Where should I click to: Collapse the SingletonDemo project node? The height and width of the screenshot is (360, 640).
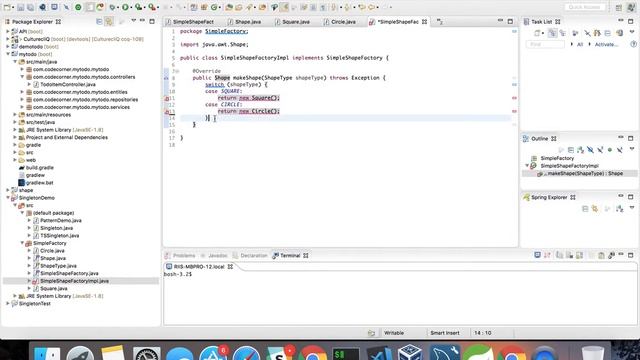pos(8,198)
